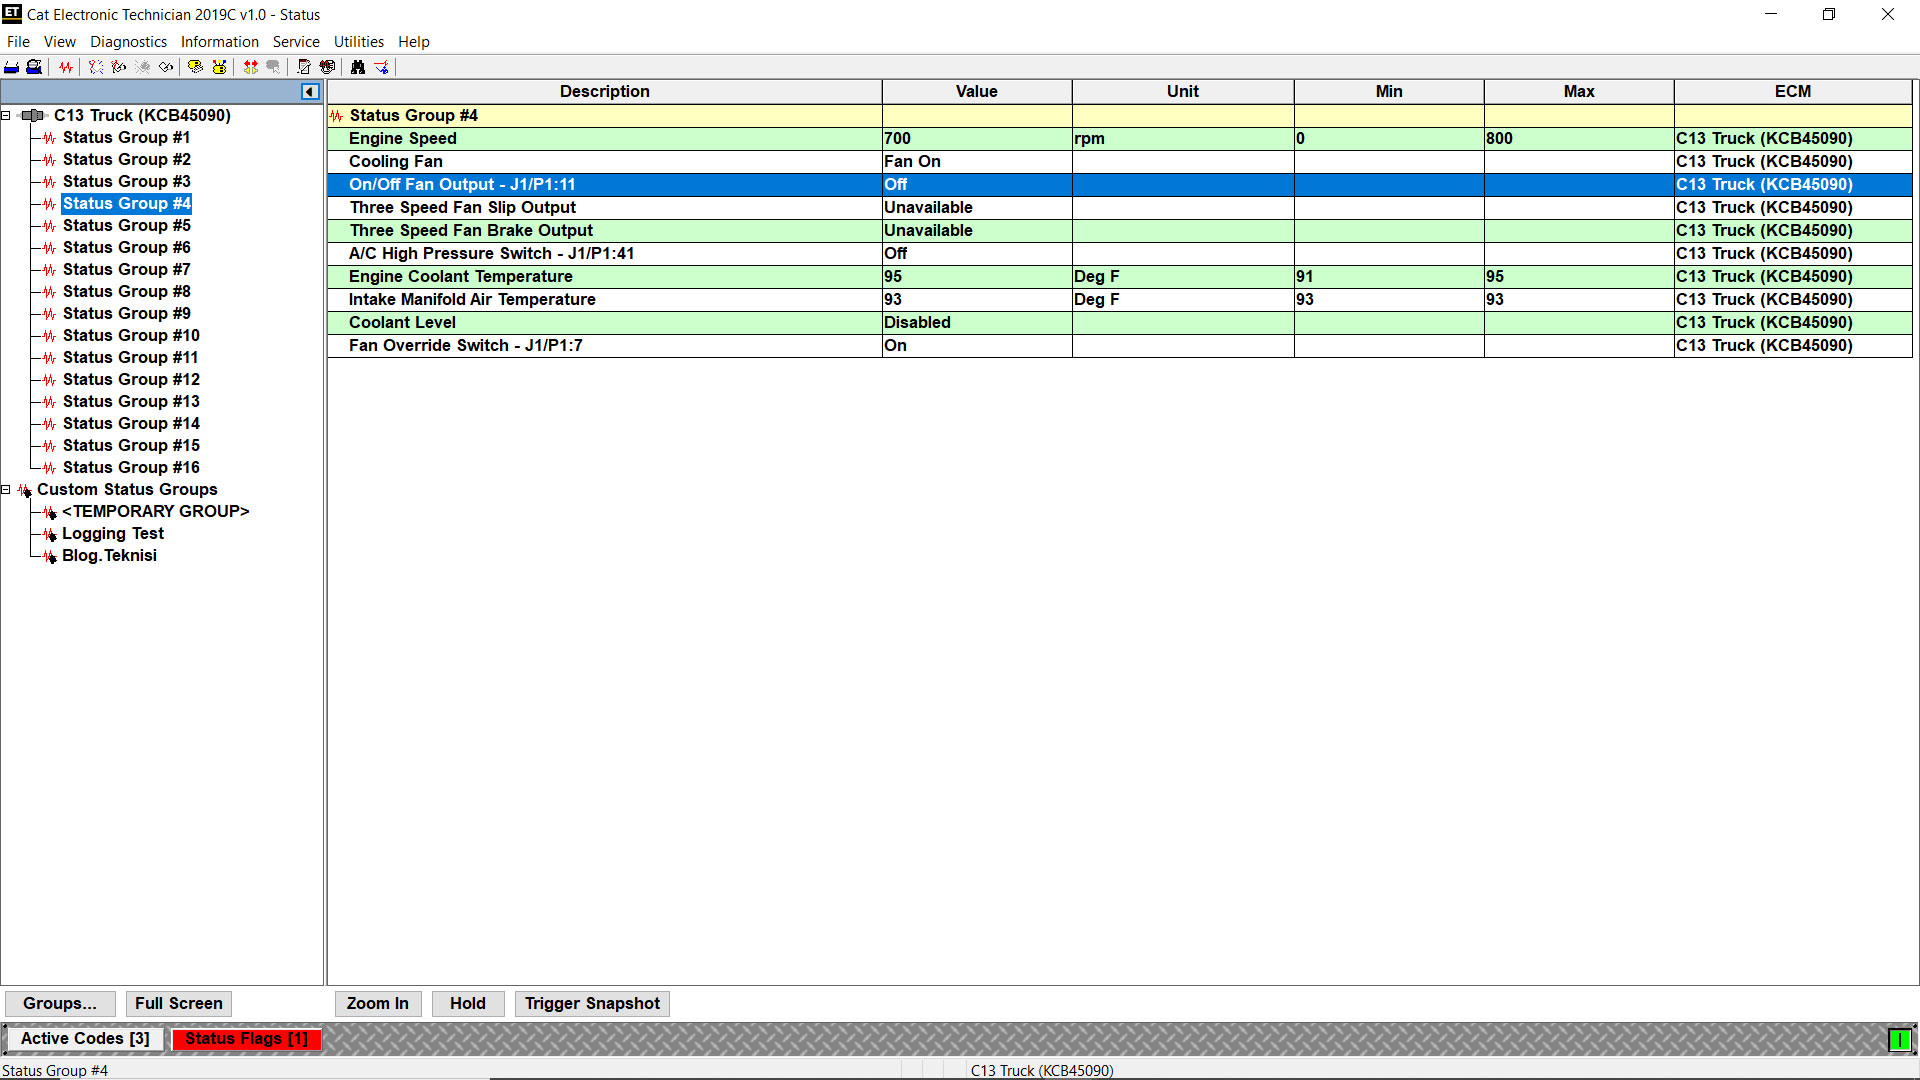Viewport: 1920px width, 1080px height.
Task: Select Status Group #10 in tree
Action: click(131, 336)
